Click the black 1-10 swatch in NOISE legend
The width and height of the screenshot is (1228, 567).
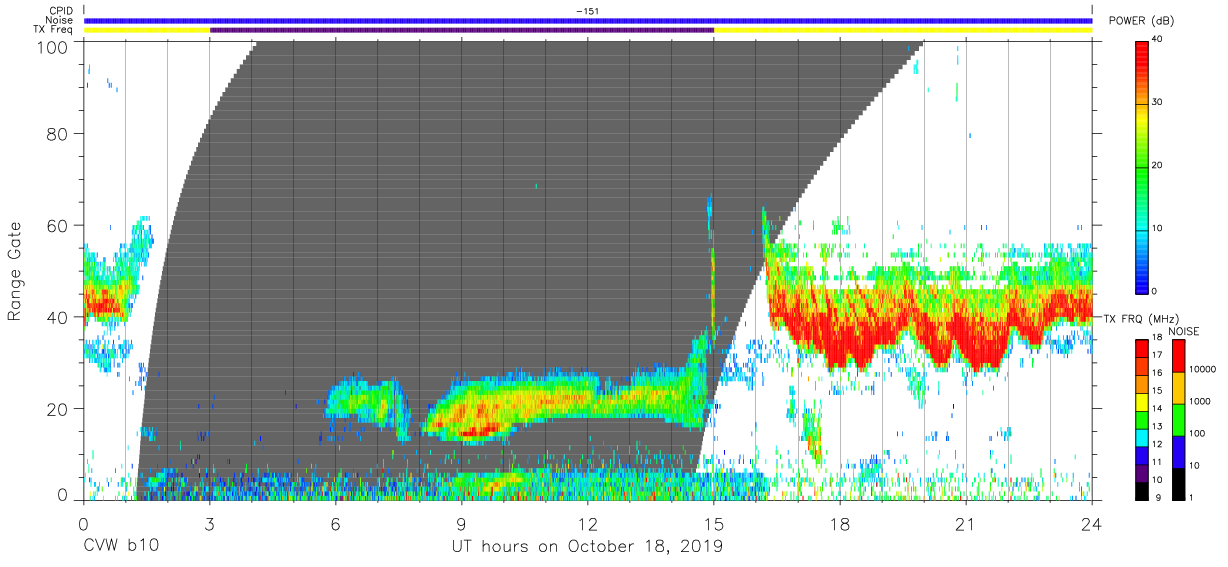pos(1178,484)
